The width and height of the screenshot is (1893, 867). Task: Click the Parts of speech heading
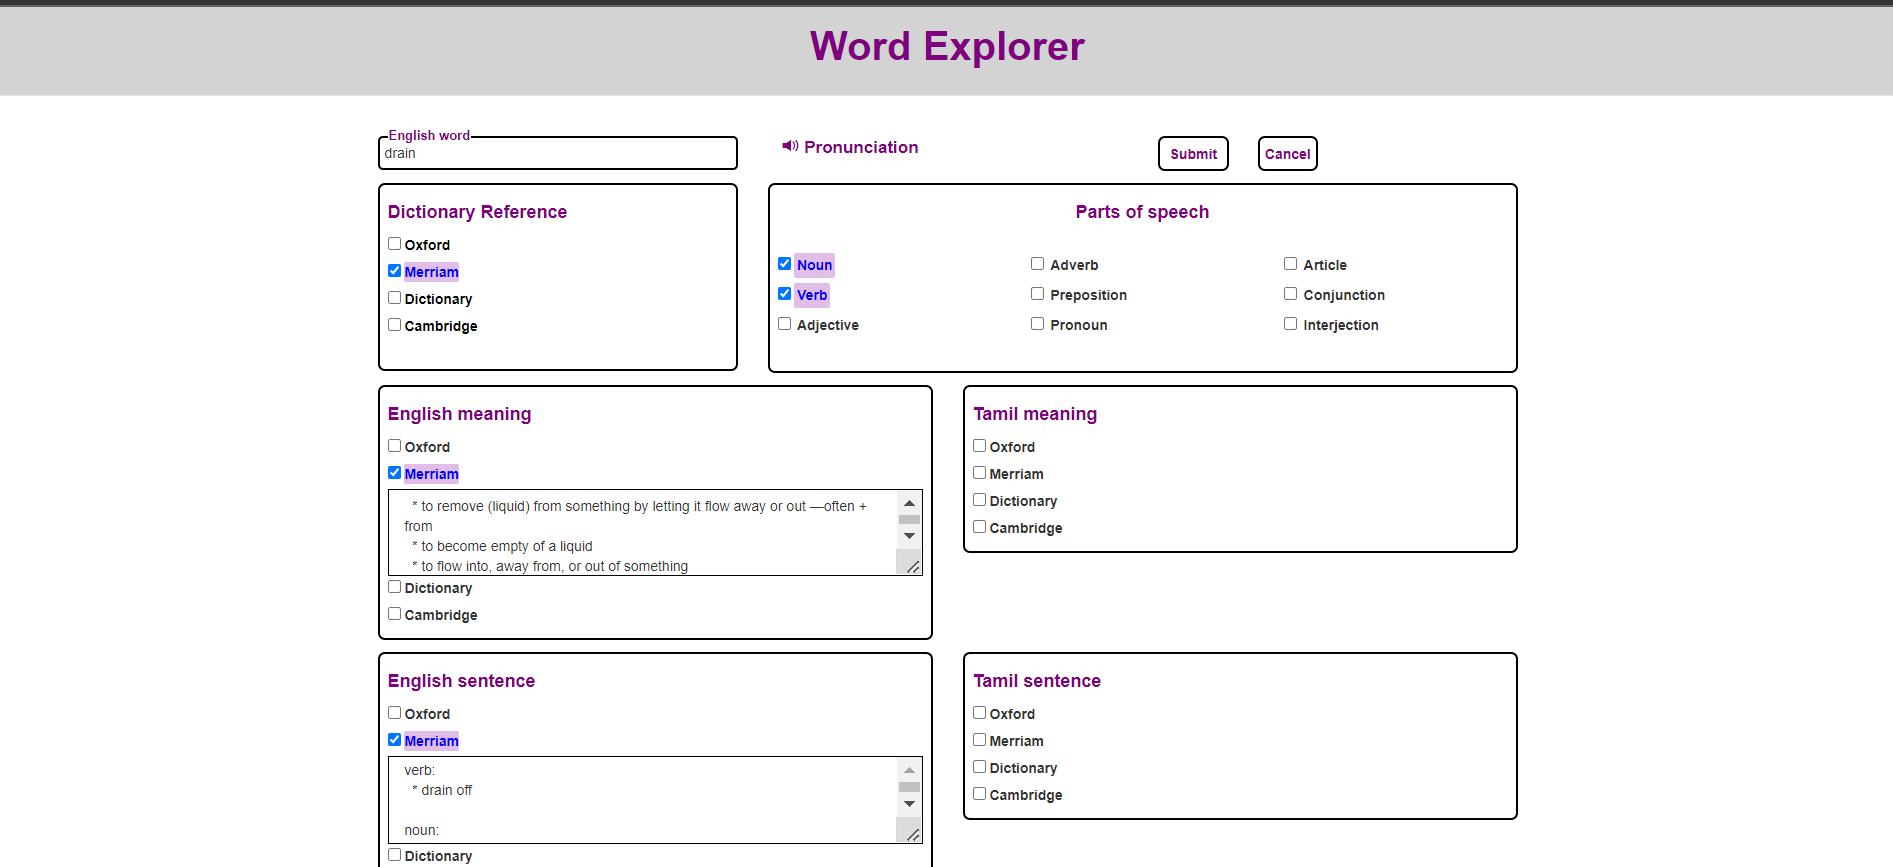tap(1142, 212)
